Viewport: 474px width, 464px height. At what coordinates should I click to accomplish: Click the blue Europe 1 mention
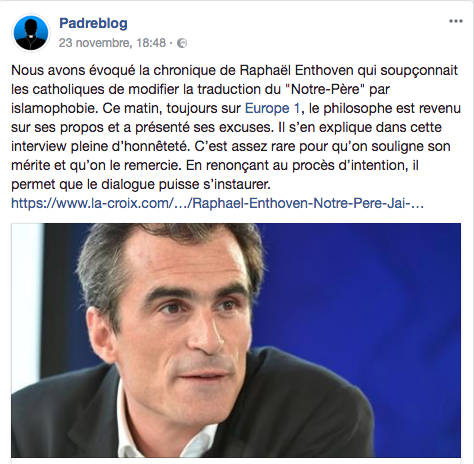click(272, 108)
